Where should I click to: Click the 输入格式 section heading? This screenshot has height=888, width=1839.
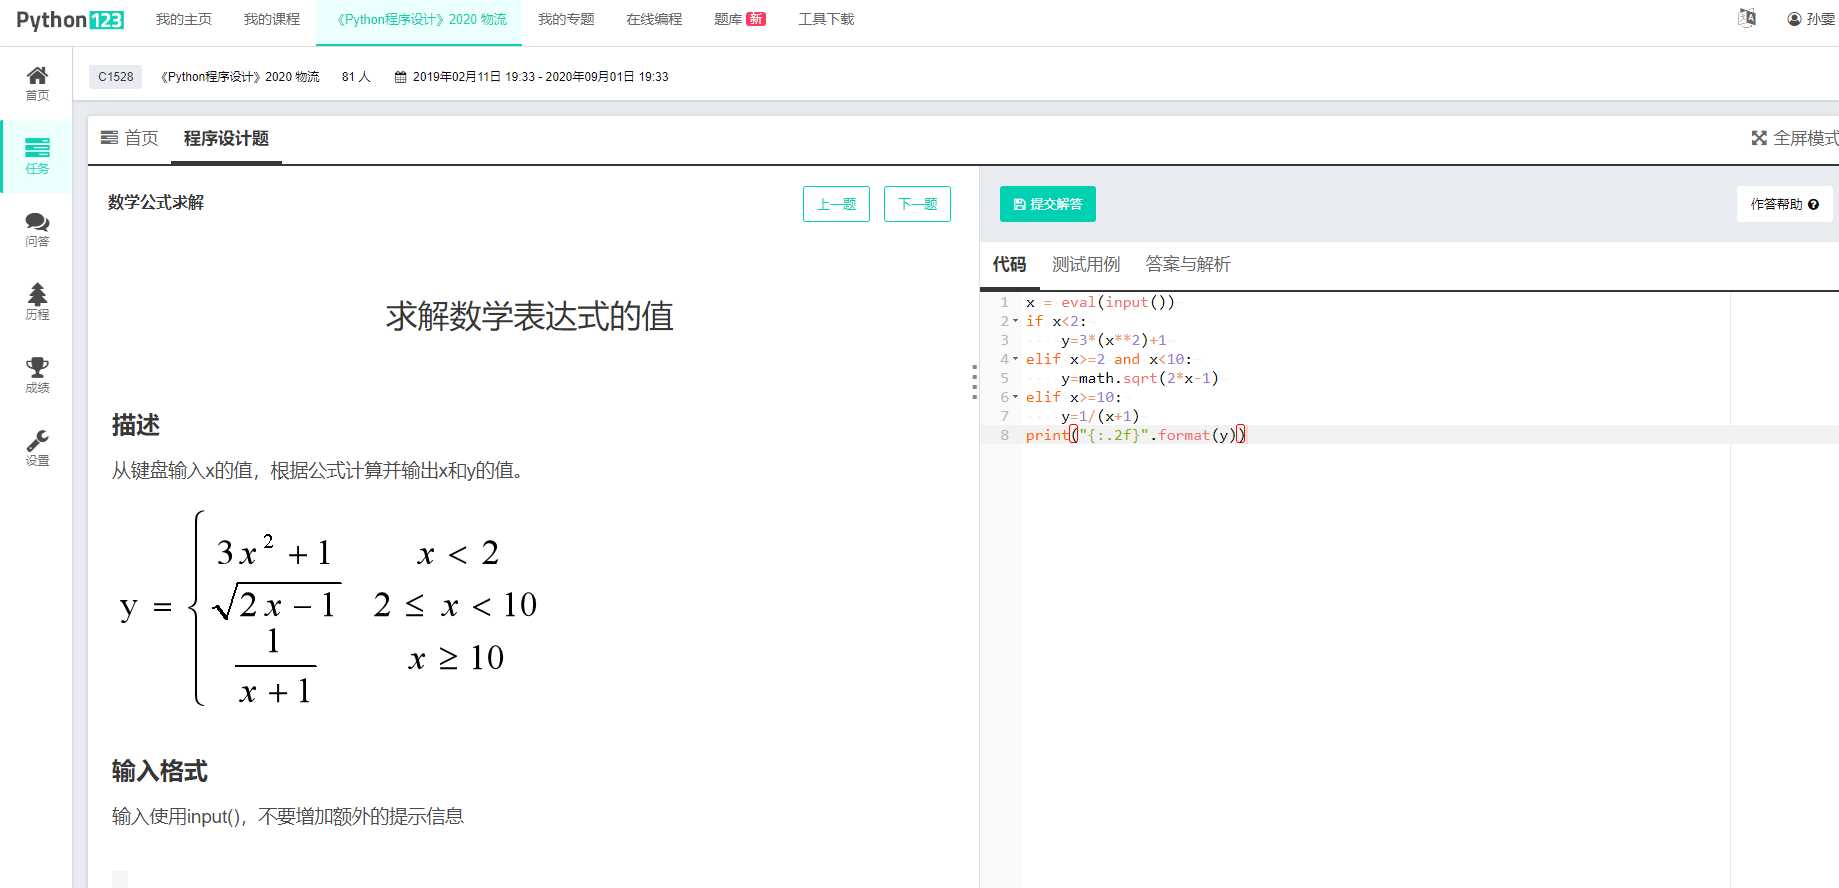coord(160,771)
